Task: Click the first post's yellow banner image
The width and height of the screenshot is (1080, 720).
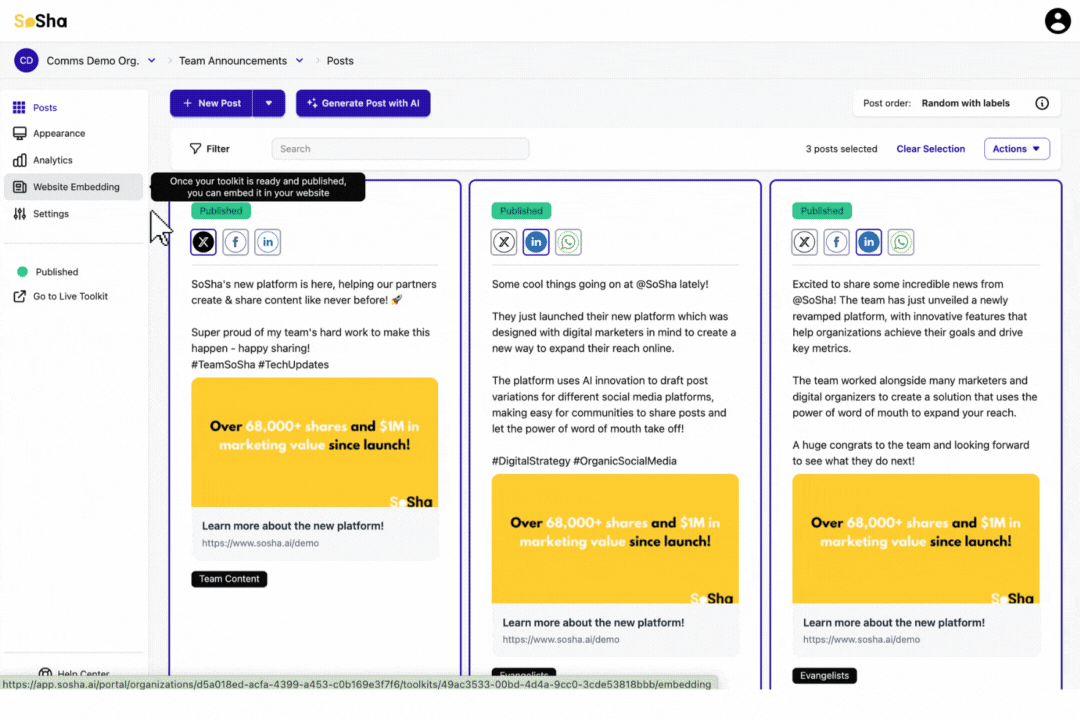Action: 315,442
